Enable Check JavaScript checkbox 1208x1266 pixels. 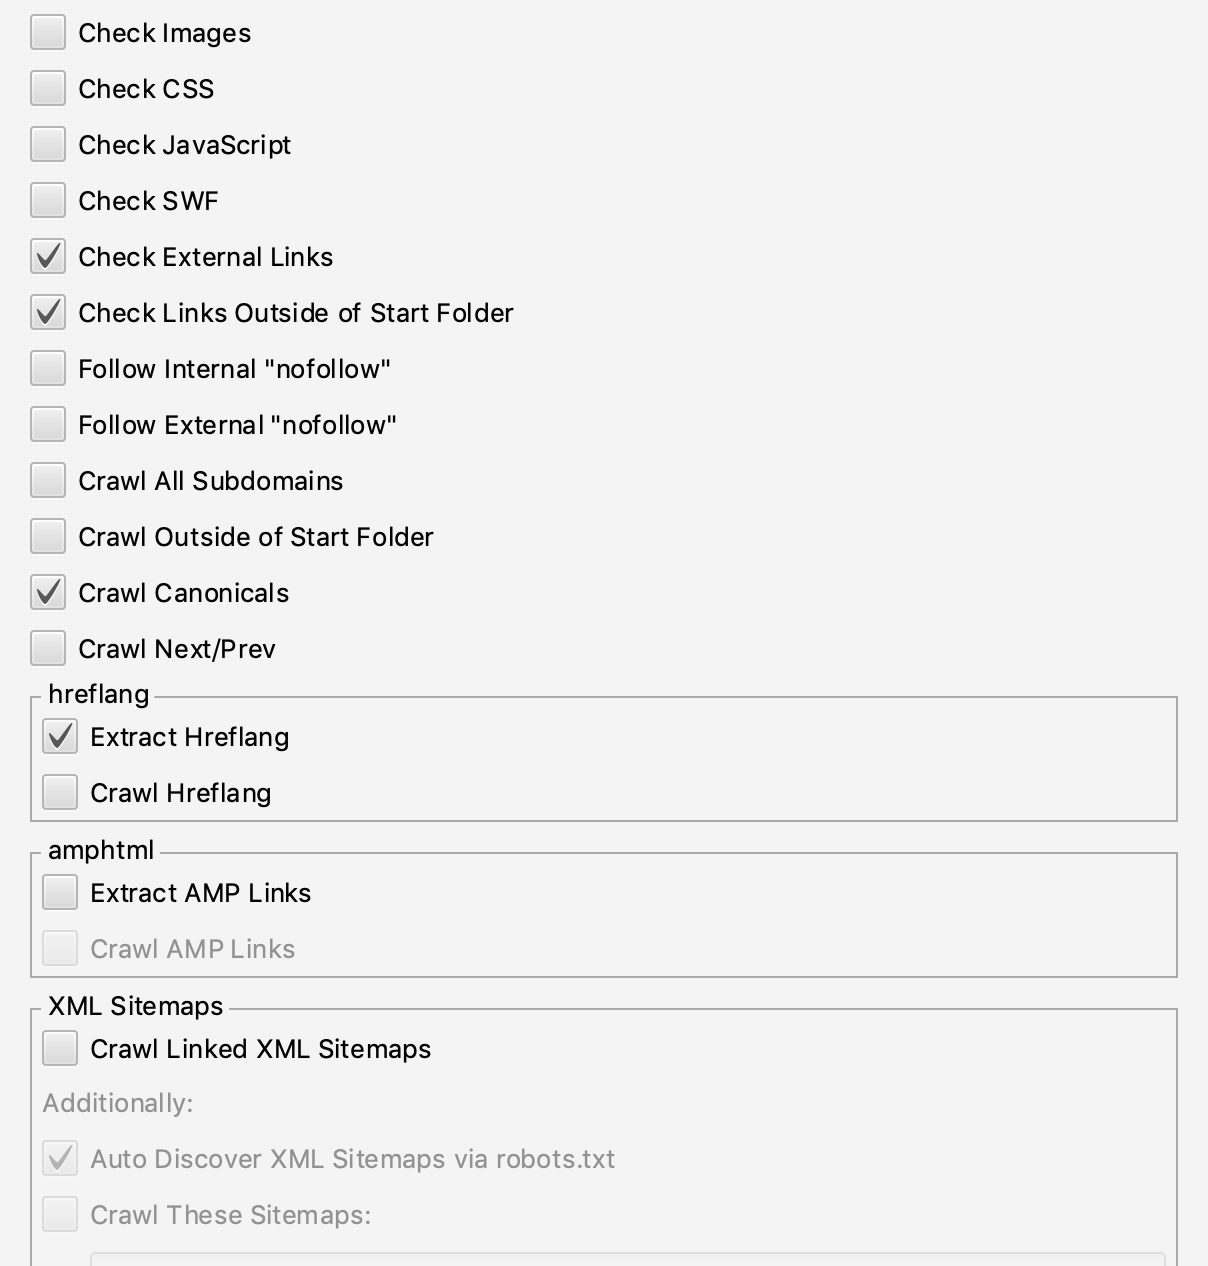[48, 145]
